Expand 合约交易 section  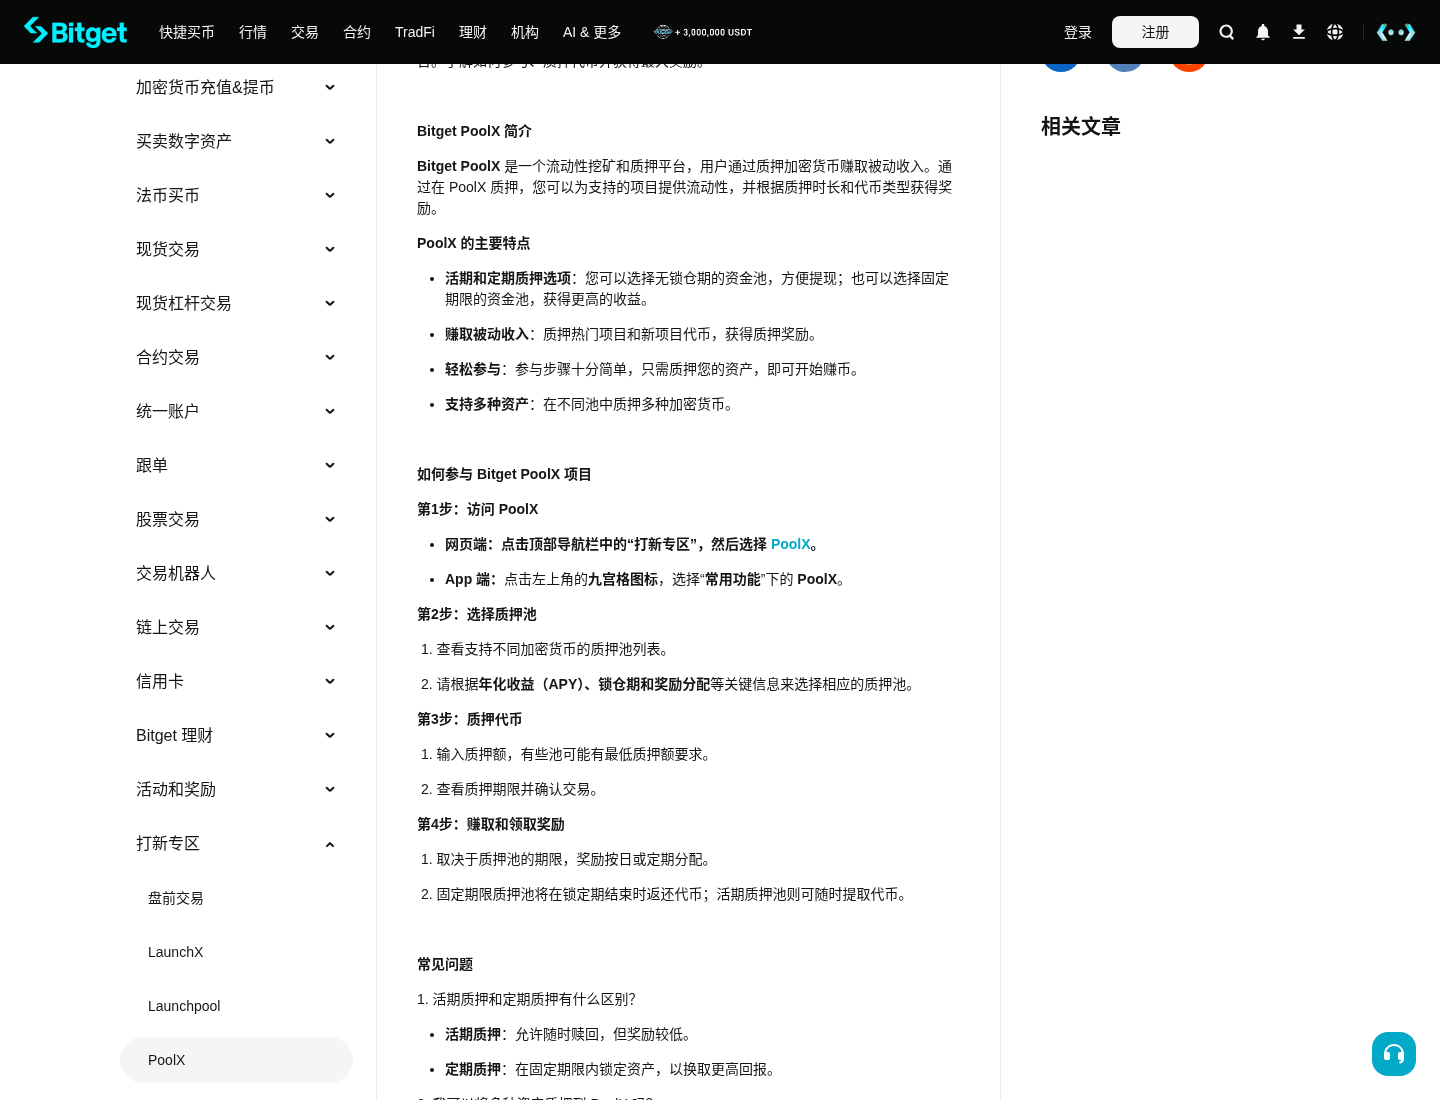(x=236, y=357)
